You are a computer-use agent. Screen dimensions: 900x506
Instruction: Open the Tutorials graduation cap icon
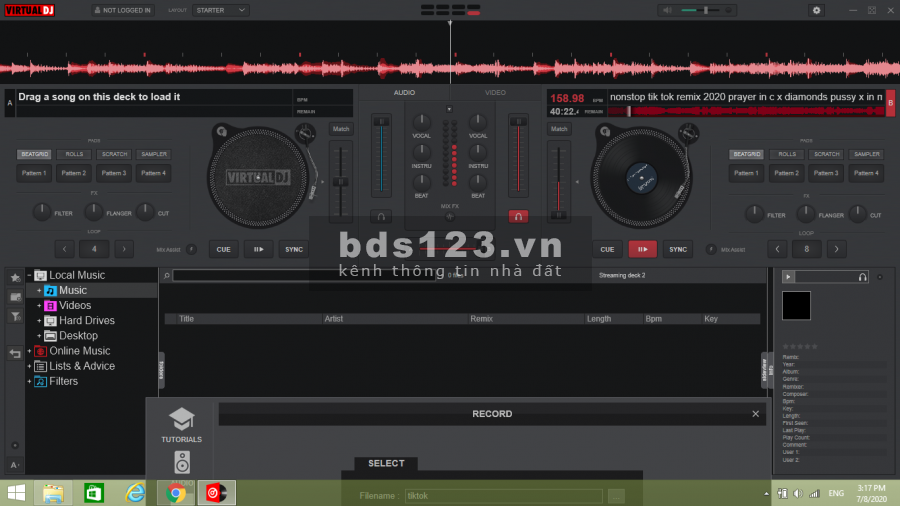[181, 419]
